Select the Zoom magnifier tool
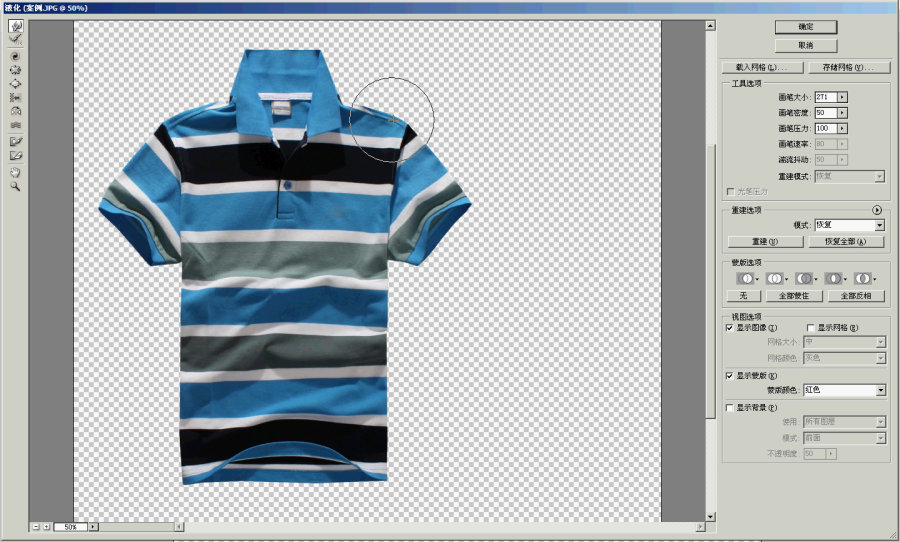This screenshot has height=542, width=900. pos(16,185)
